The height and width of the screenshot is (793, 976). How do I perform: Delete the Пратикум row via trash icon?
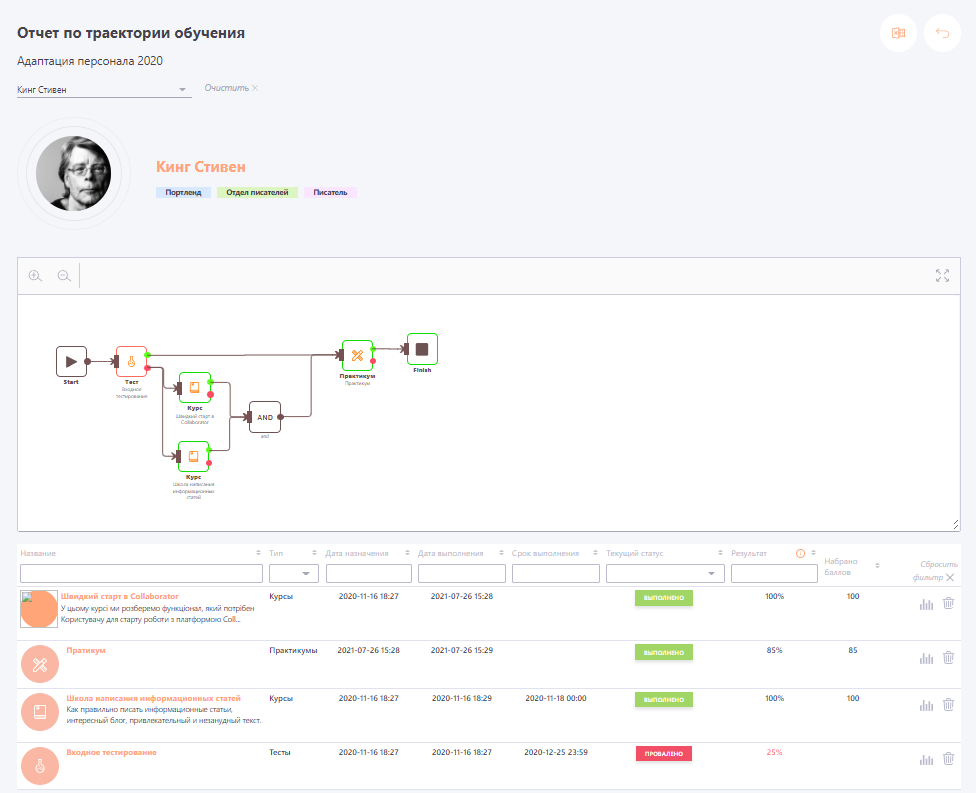click(947, 657)
